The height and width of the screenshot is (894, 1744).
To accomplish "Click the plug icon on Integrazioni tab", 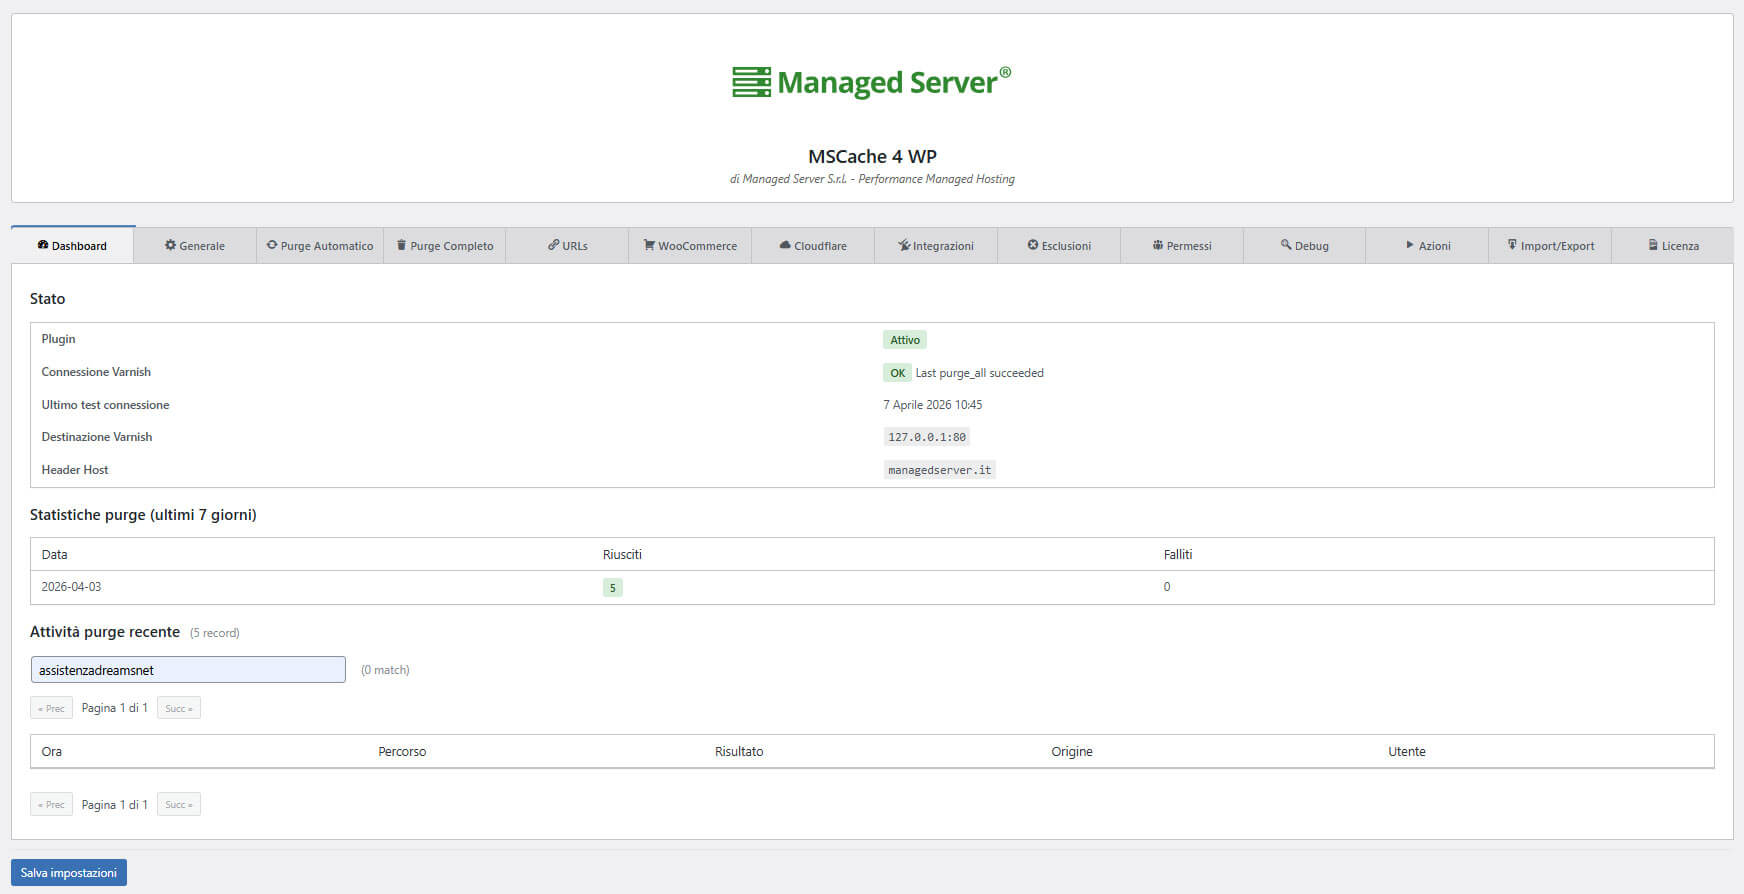I will pos(904,245).
